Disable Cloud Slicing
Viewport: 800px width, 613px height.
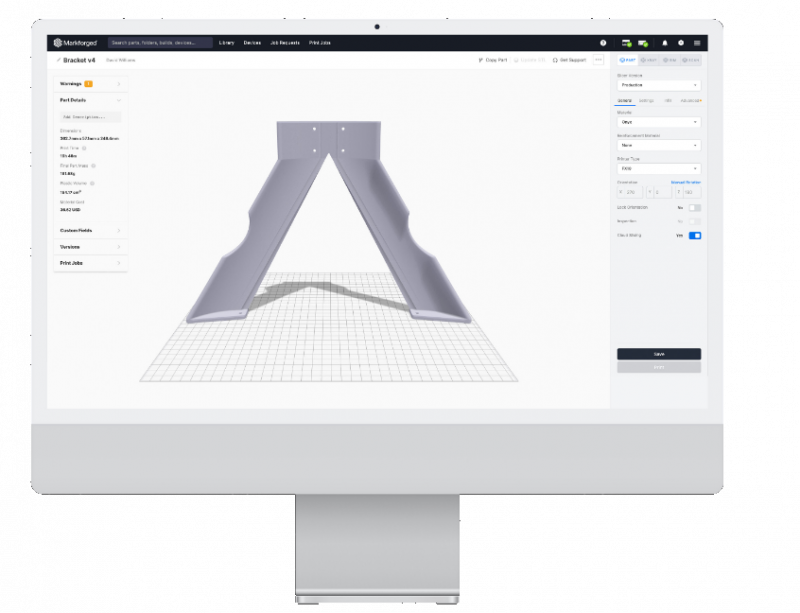pos(694,235)
